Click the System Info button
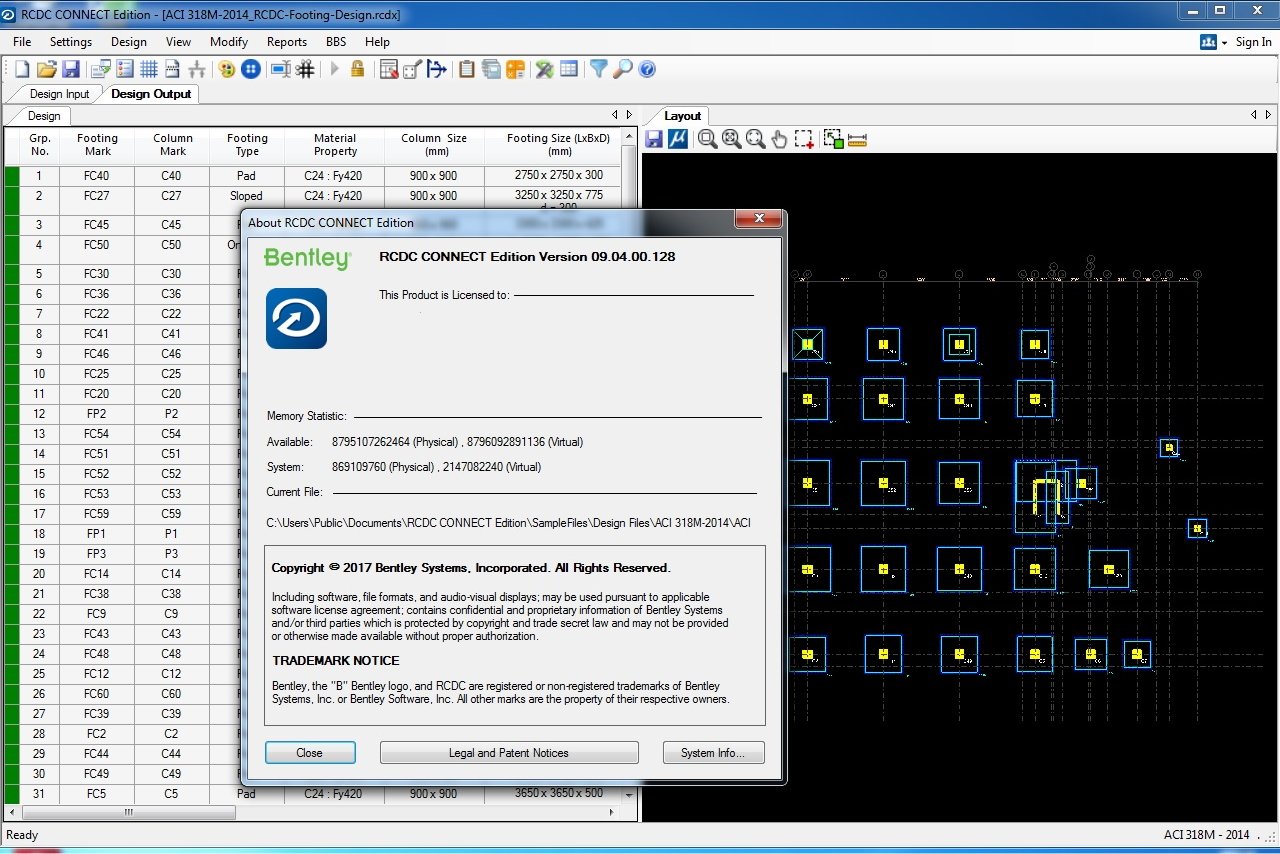The height and width of the screenshot is (854, 1280). tap(714, 753)
